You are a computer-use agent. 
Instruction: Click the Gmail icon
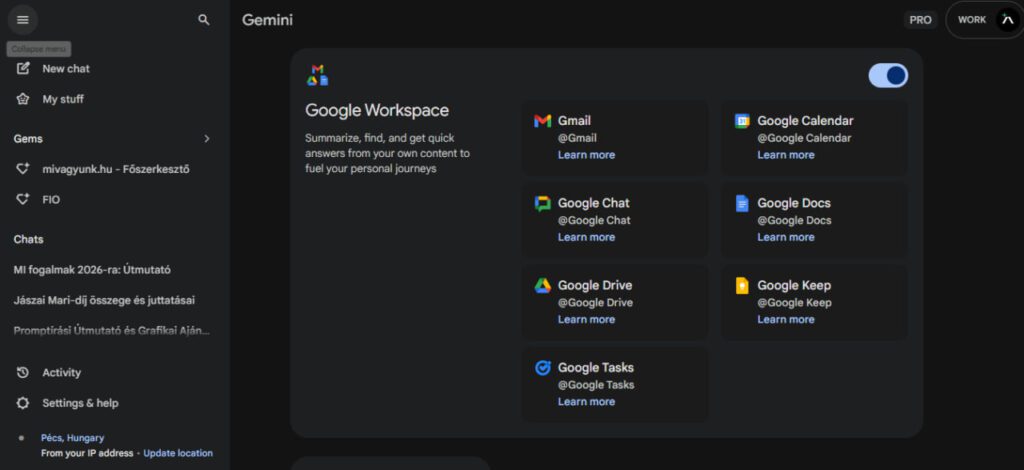542,121
